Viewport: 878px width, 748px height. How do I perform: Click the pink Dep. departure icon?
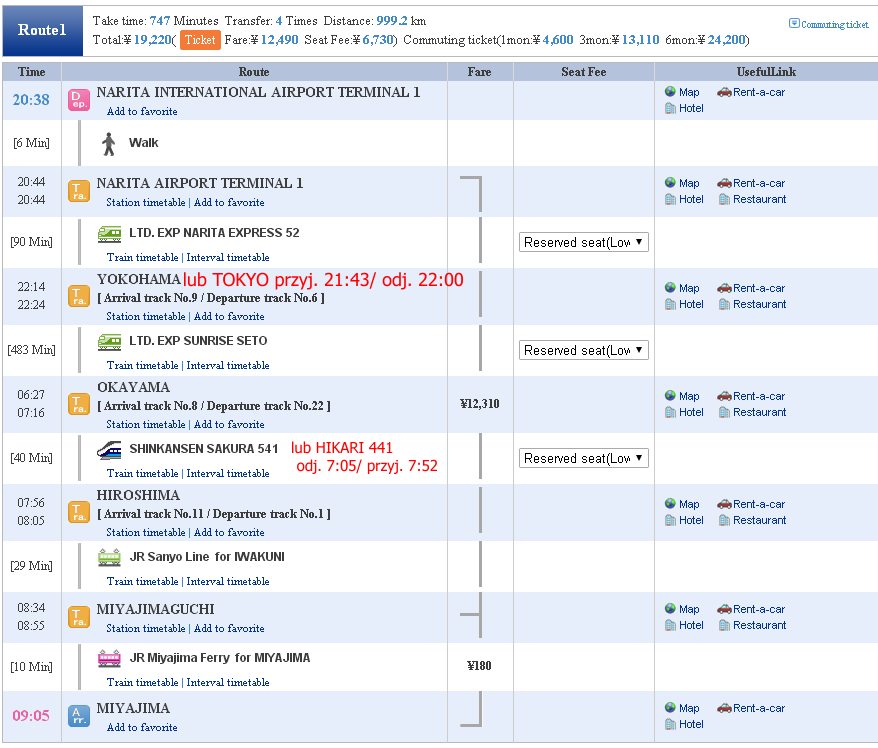click(79, 100)
